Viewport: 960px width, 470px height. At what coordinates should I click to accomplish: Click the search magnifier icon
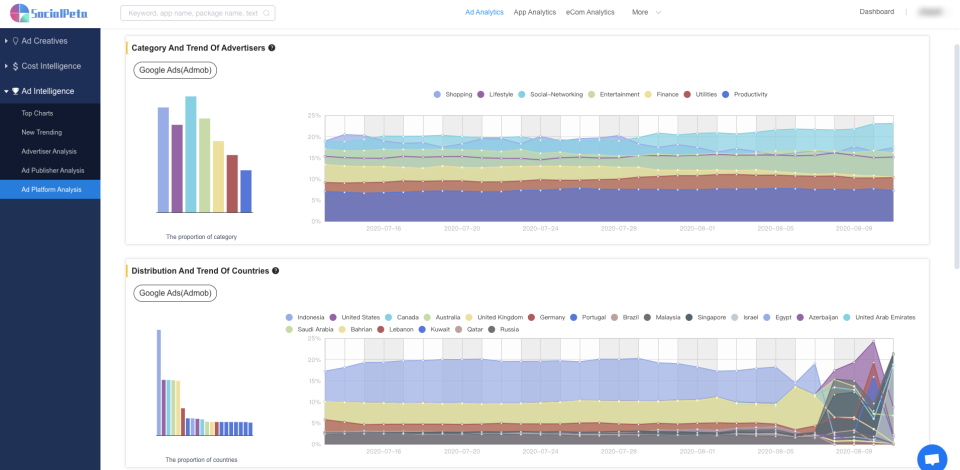tap(266, 13)
